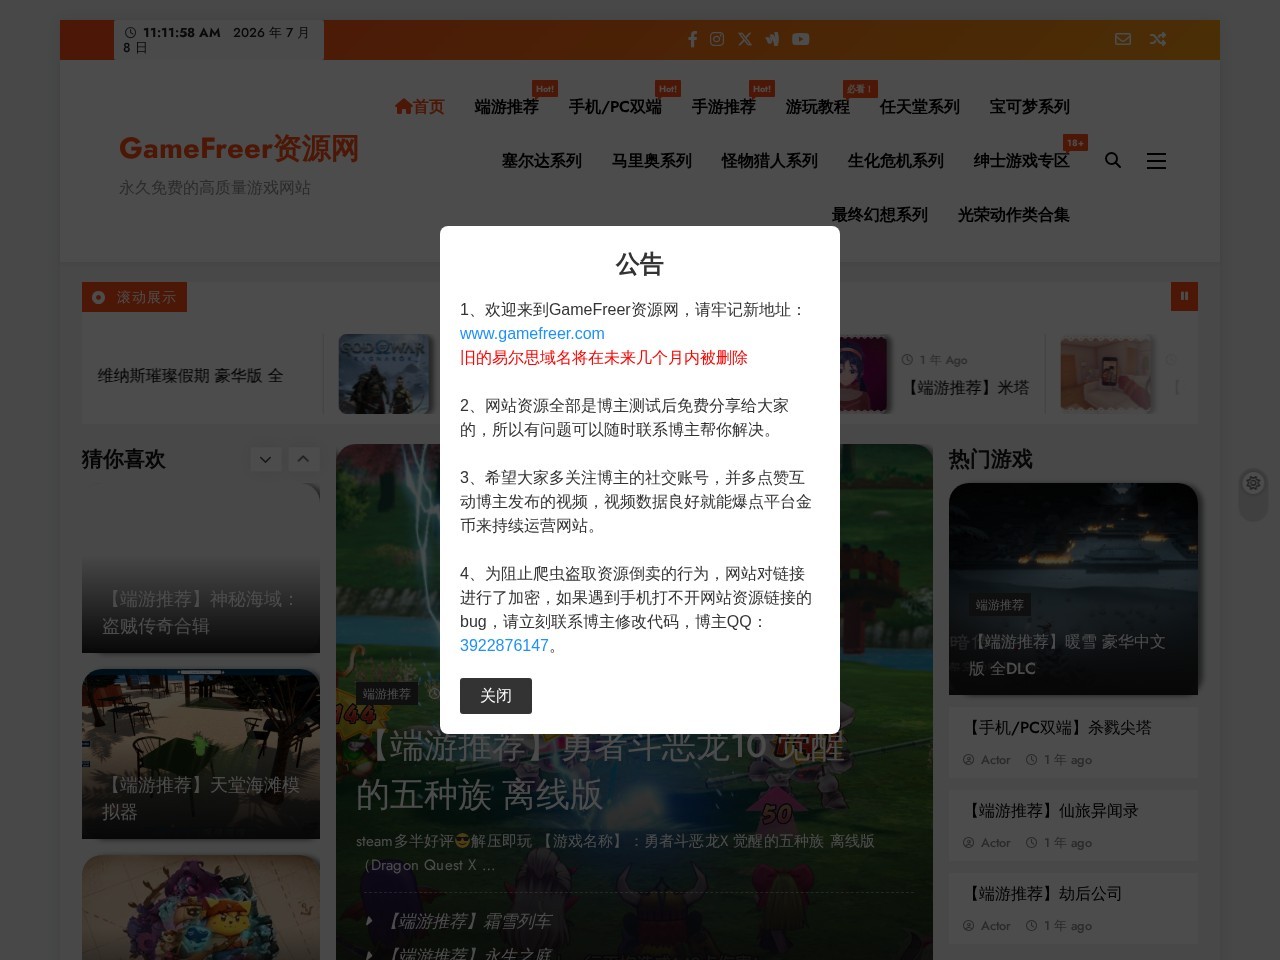Viewport: 1280px width, 960px height.
Task: Open the search magnifier icon
Action: (x=1113, y=160)
